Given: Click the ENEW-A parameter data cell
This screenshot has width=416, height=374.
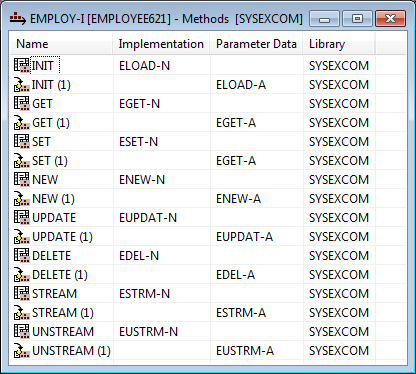Looking at the screenshot, I should pyautogui.click(x=238, y=199).
